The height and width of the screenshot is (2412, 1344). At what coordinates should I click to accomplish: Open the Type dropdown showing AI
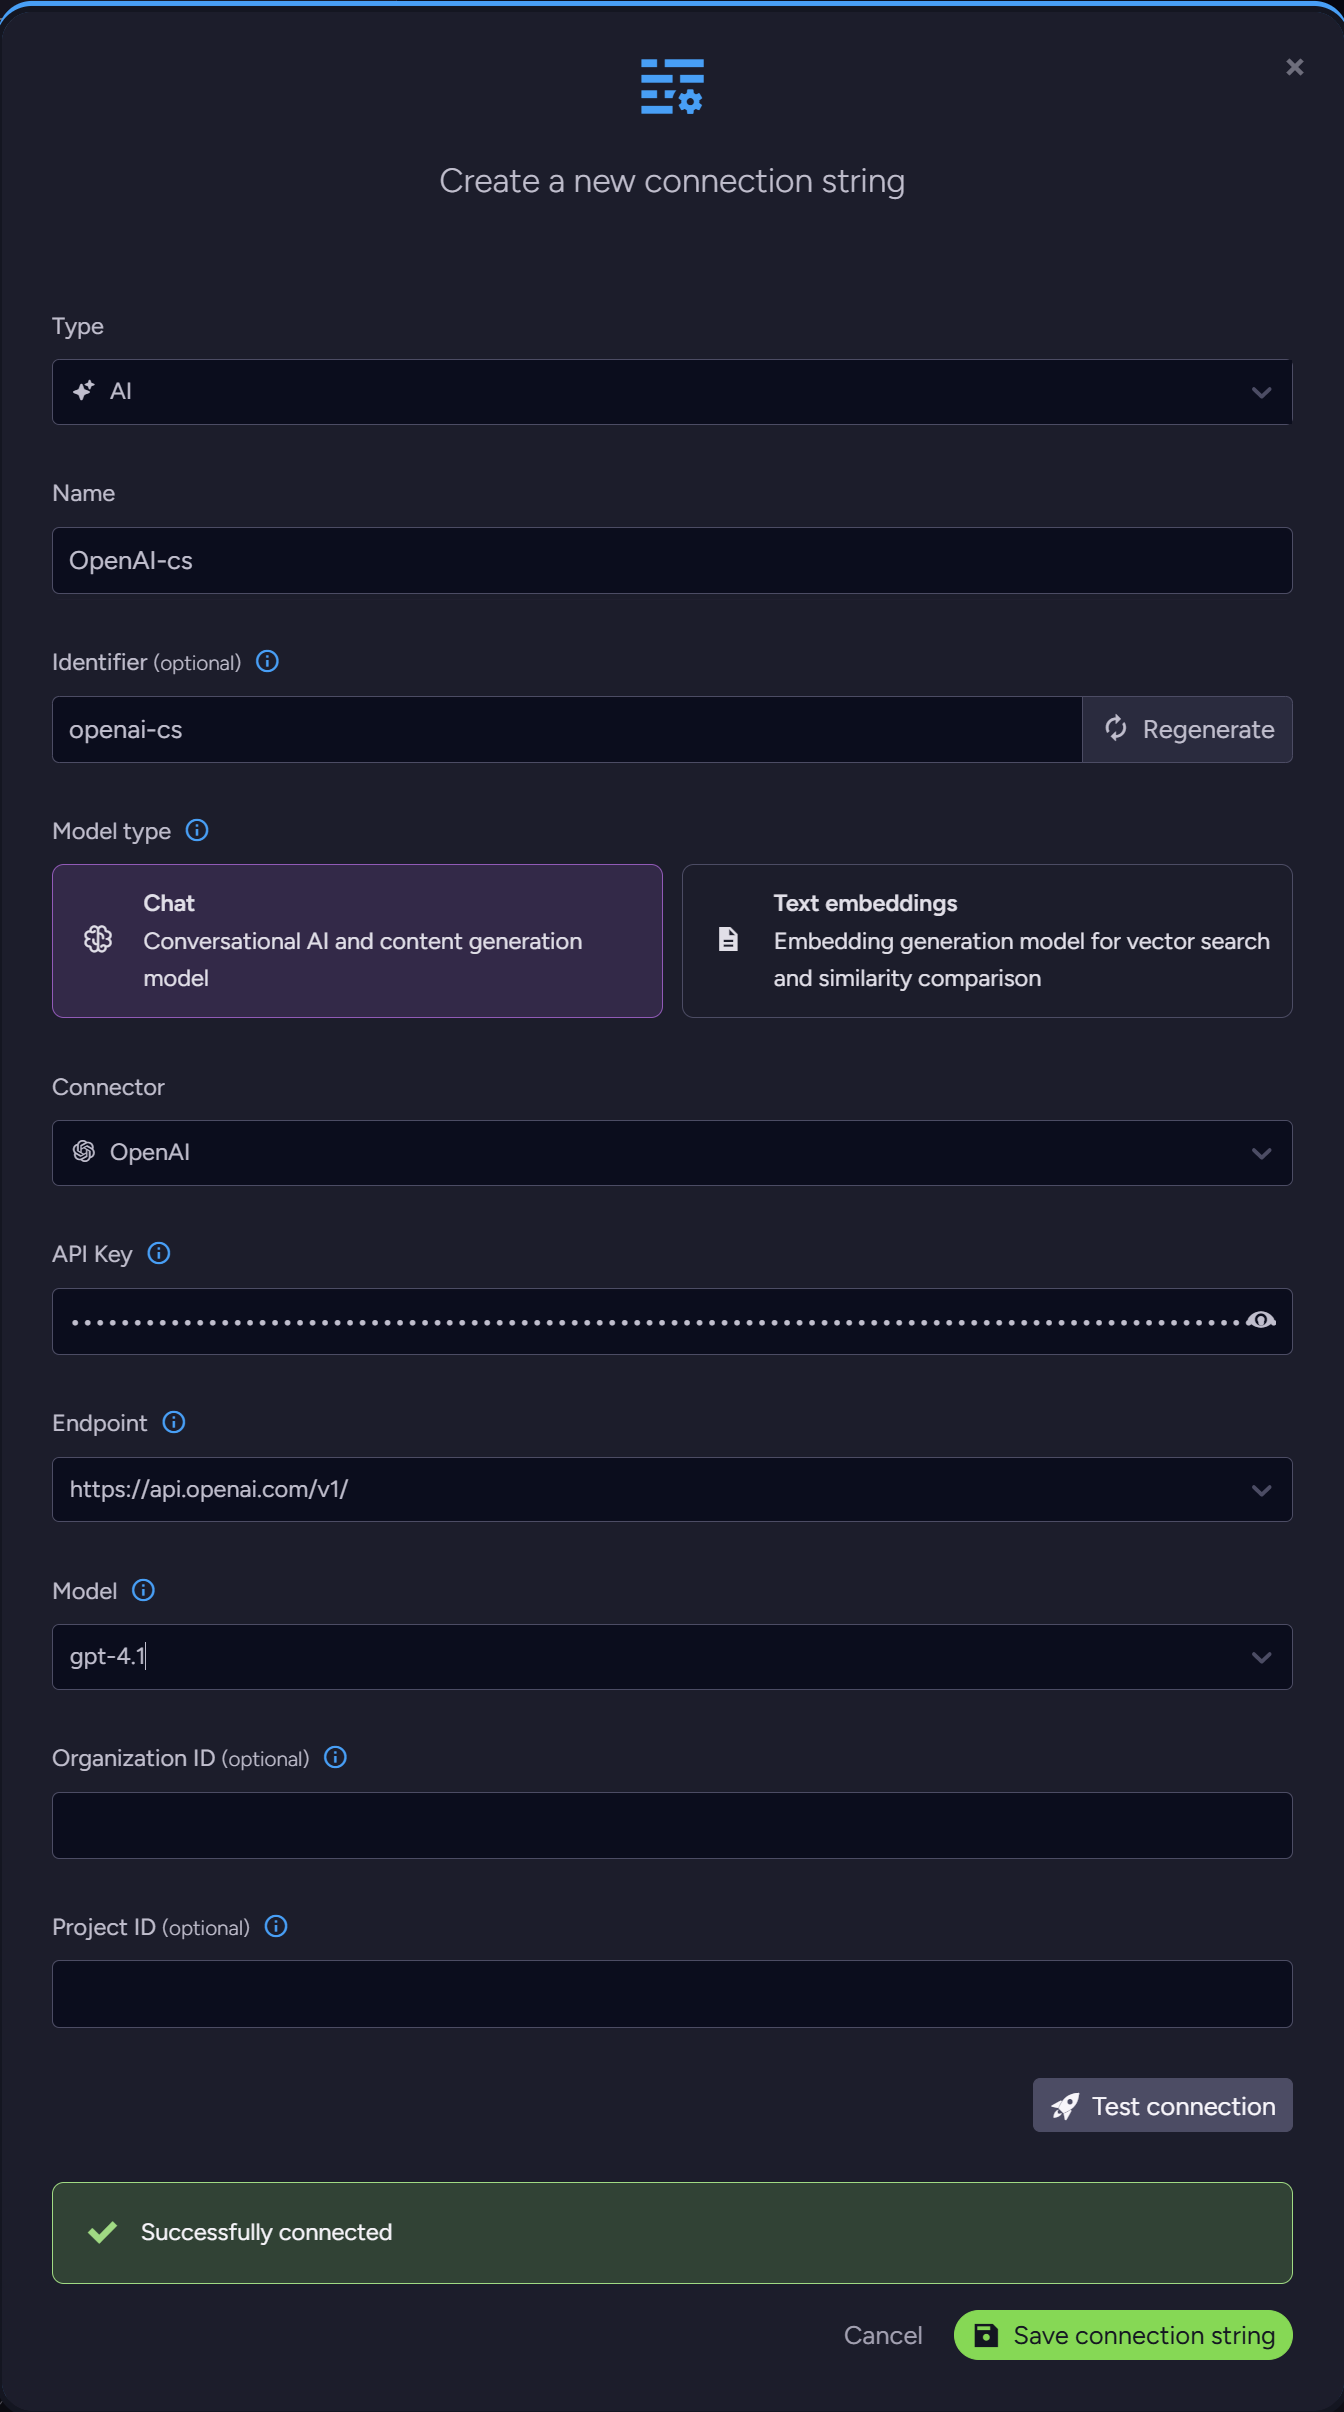point(672,392)
